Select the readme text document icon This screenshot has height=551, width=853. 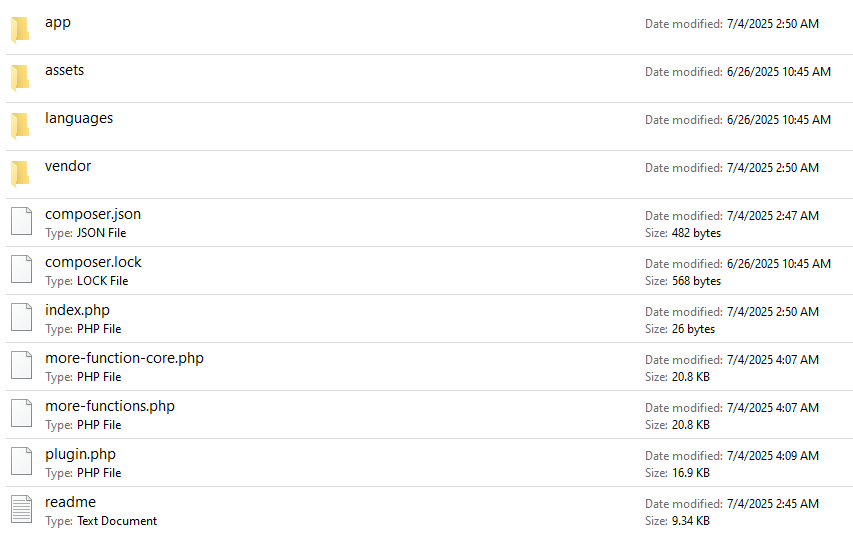[21, 509]
